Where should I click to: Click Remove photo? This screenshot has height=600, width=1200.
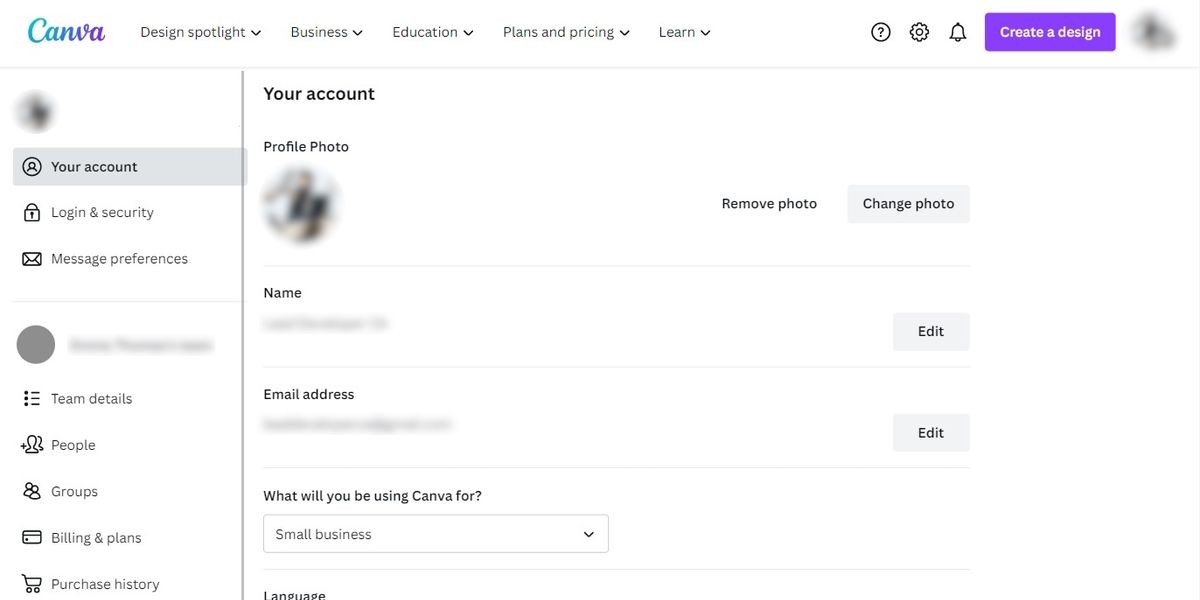coord(769,204)
